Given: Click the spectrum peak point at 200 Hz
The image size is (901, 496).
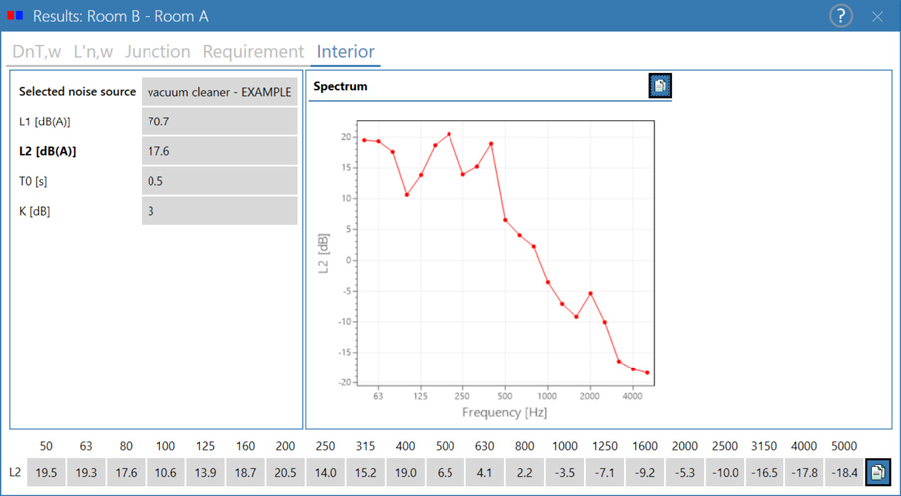Looking at the screenshot, I should coord(449,134).
